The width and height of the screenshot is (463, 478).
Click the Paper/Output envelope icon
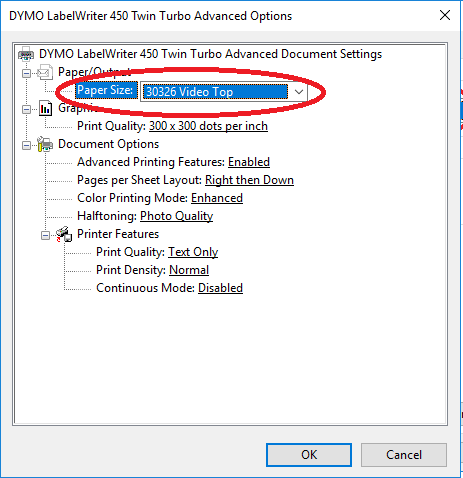tap(45, 72)
